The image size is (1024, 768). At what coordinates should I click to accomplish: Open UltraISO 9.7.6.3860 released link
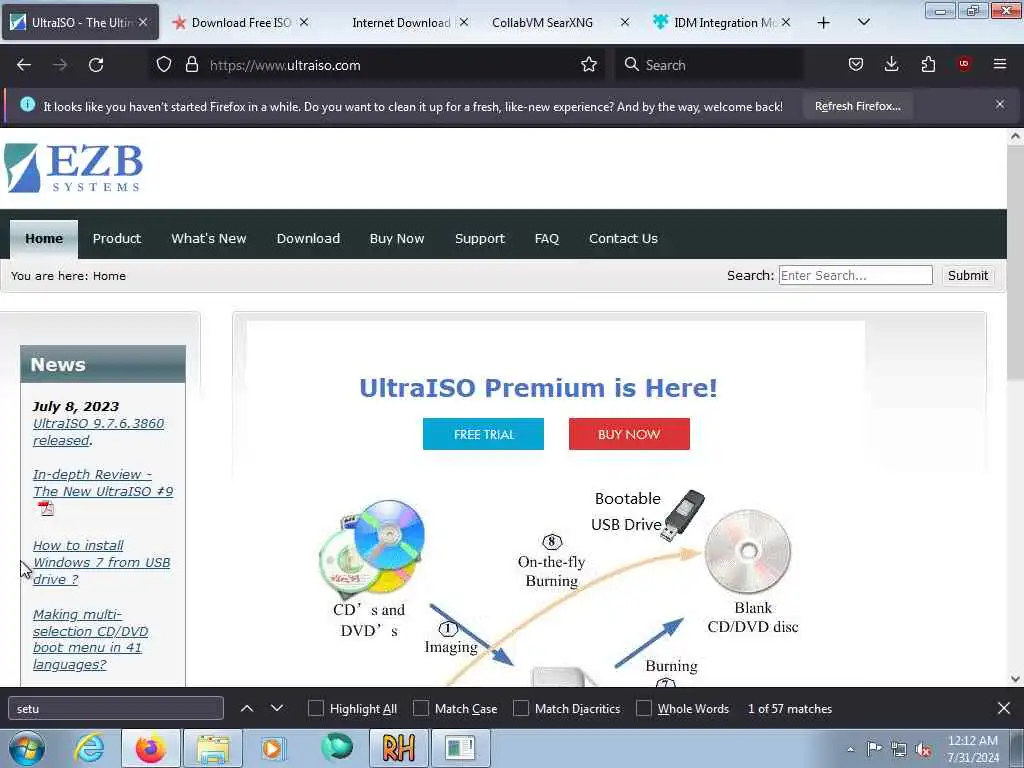pyautogui.click(x=99, y=432)
